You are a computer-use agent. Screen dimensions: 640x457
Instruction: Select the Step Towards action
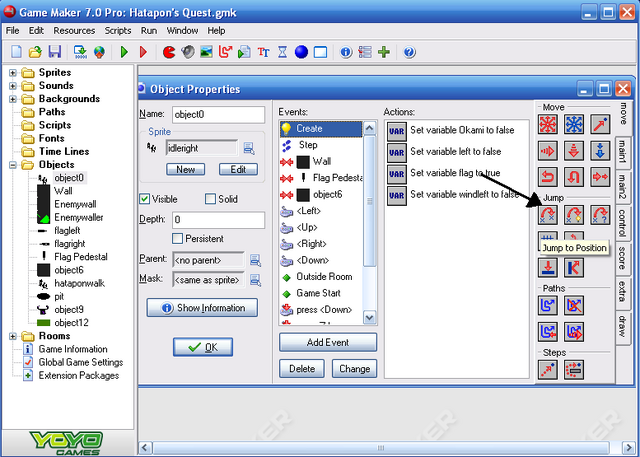tap(548, 369)
